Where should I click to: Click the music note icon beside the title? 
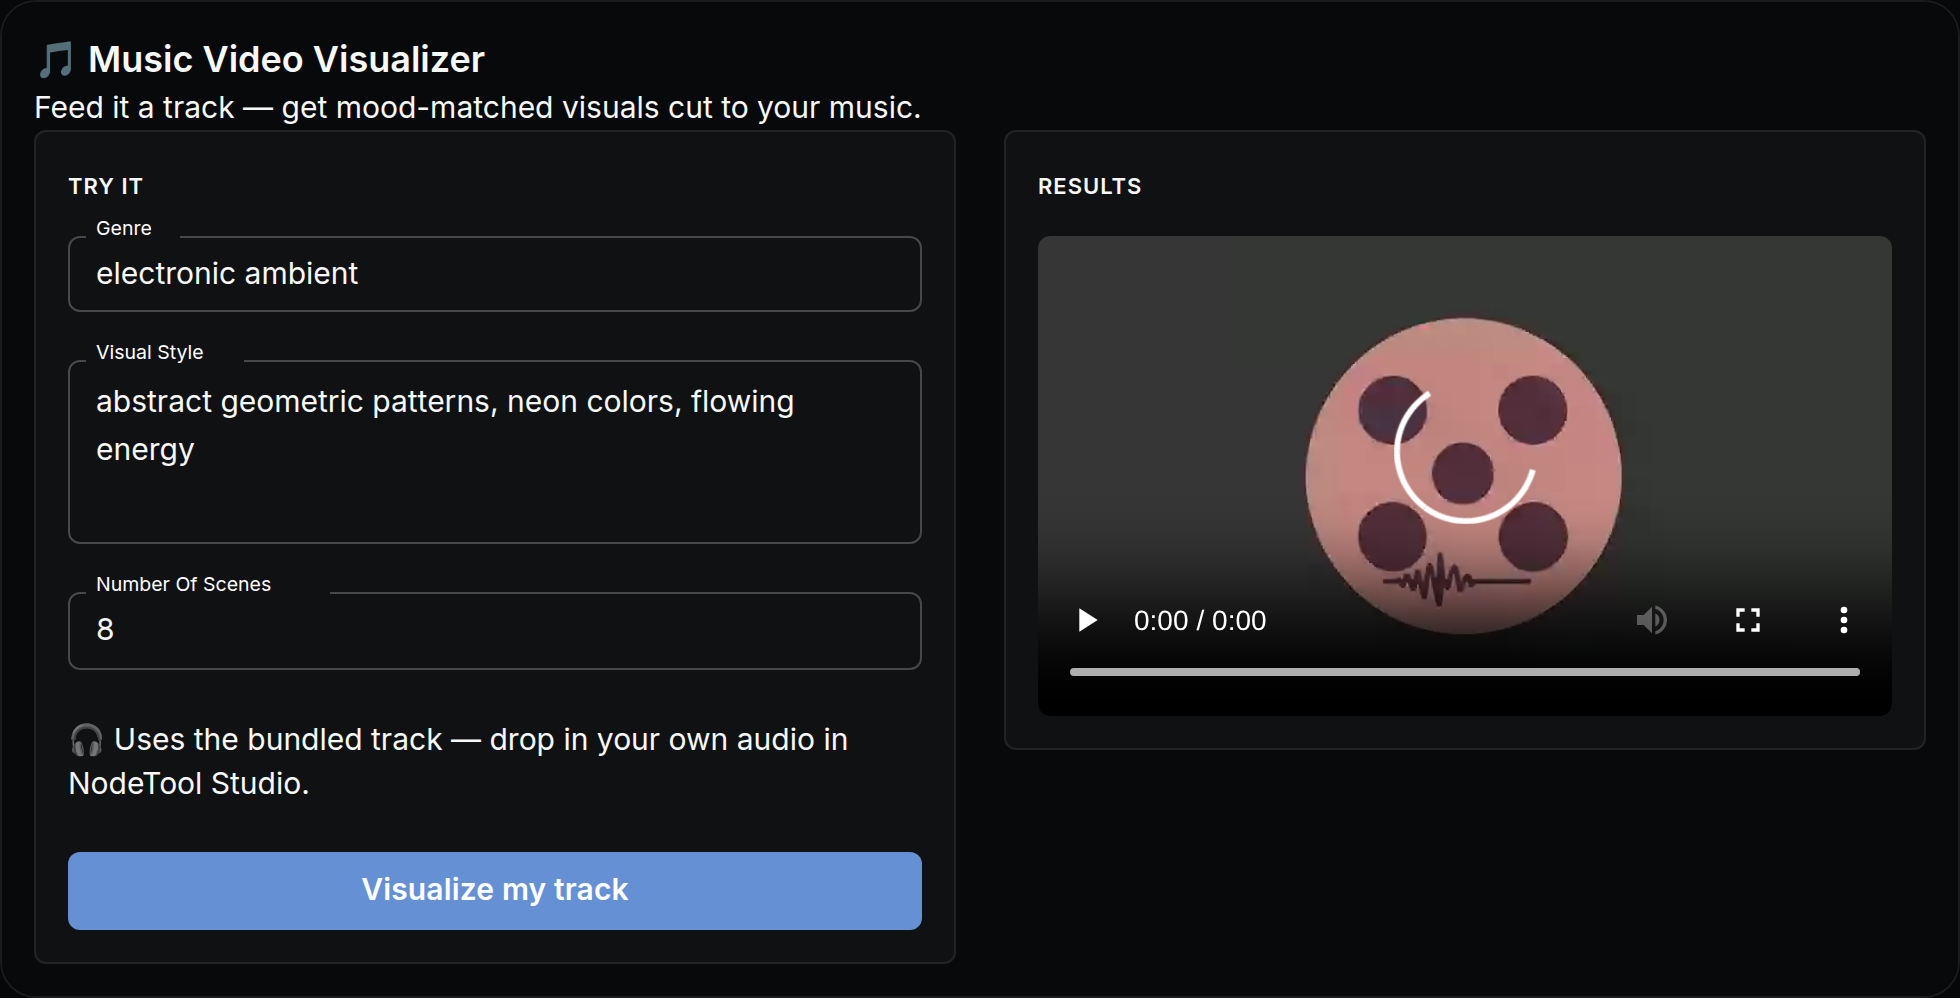[x=56, y=60]
